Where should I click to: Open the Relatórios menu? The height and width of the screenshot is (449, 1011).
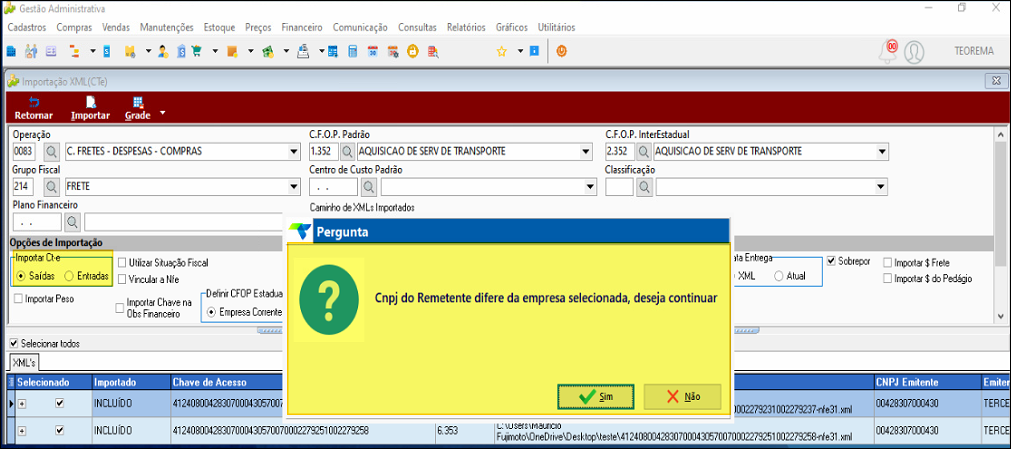click(466, 28)
